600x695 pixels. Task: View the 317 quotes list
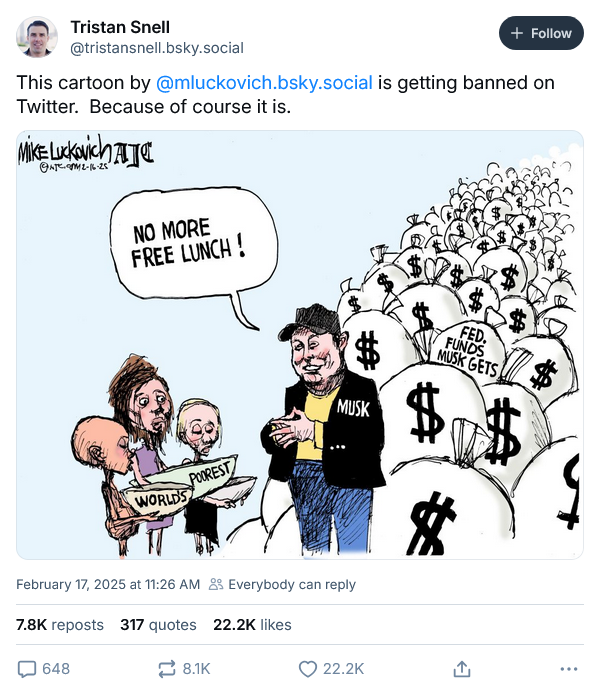(x=158, y=625)
